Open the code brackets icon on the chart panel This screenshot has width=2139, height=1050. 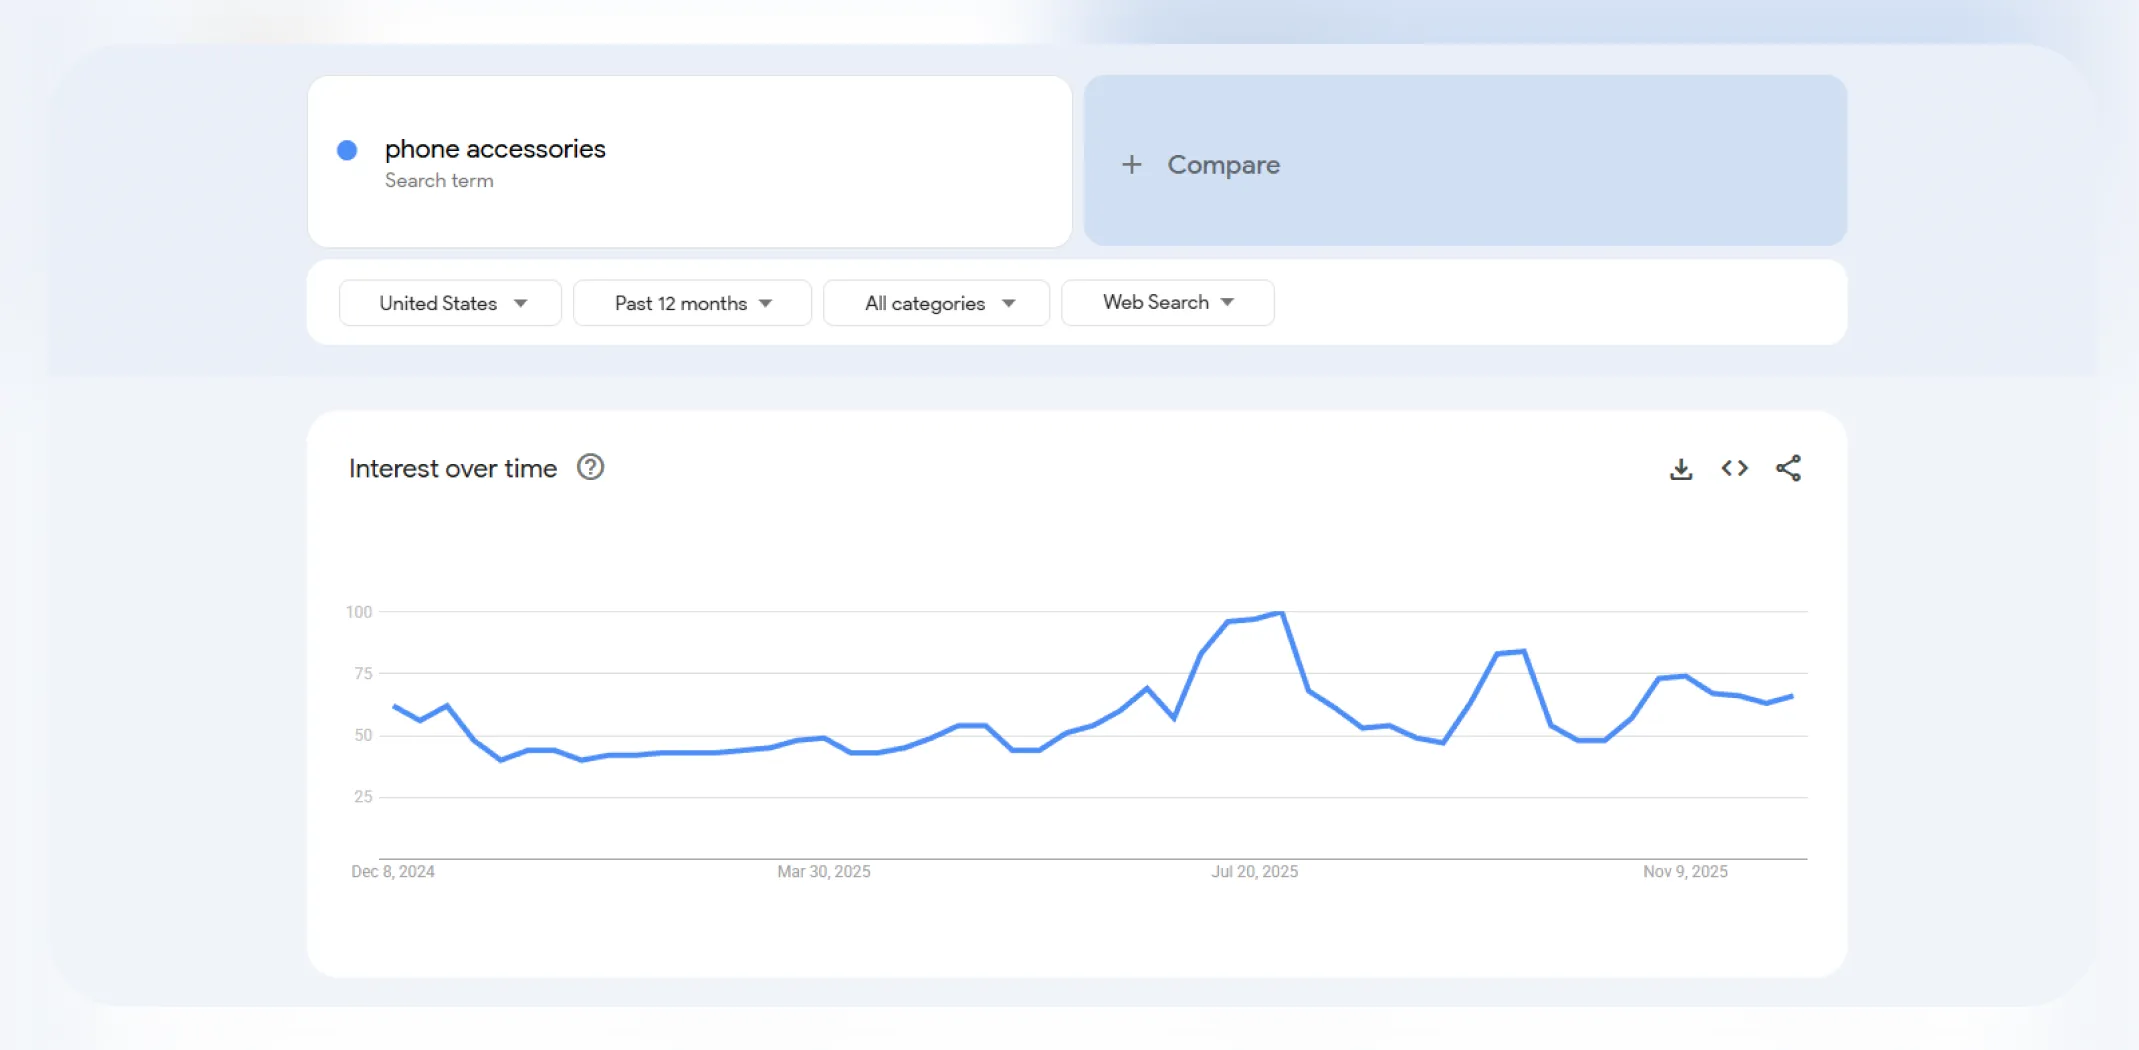1735,467
